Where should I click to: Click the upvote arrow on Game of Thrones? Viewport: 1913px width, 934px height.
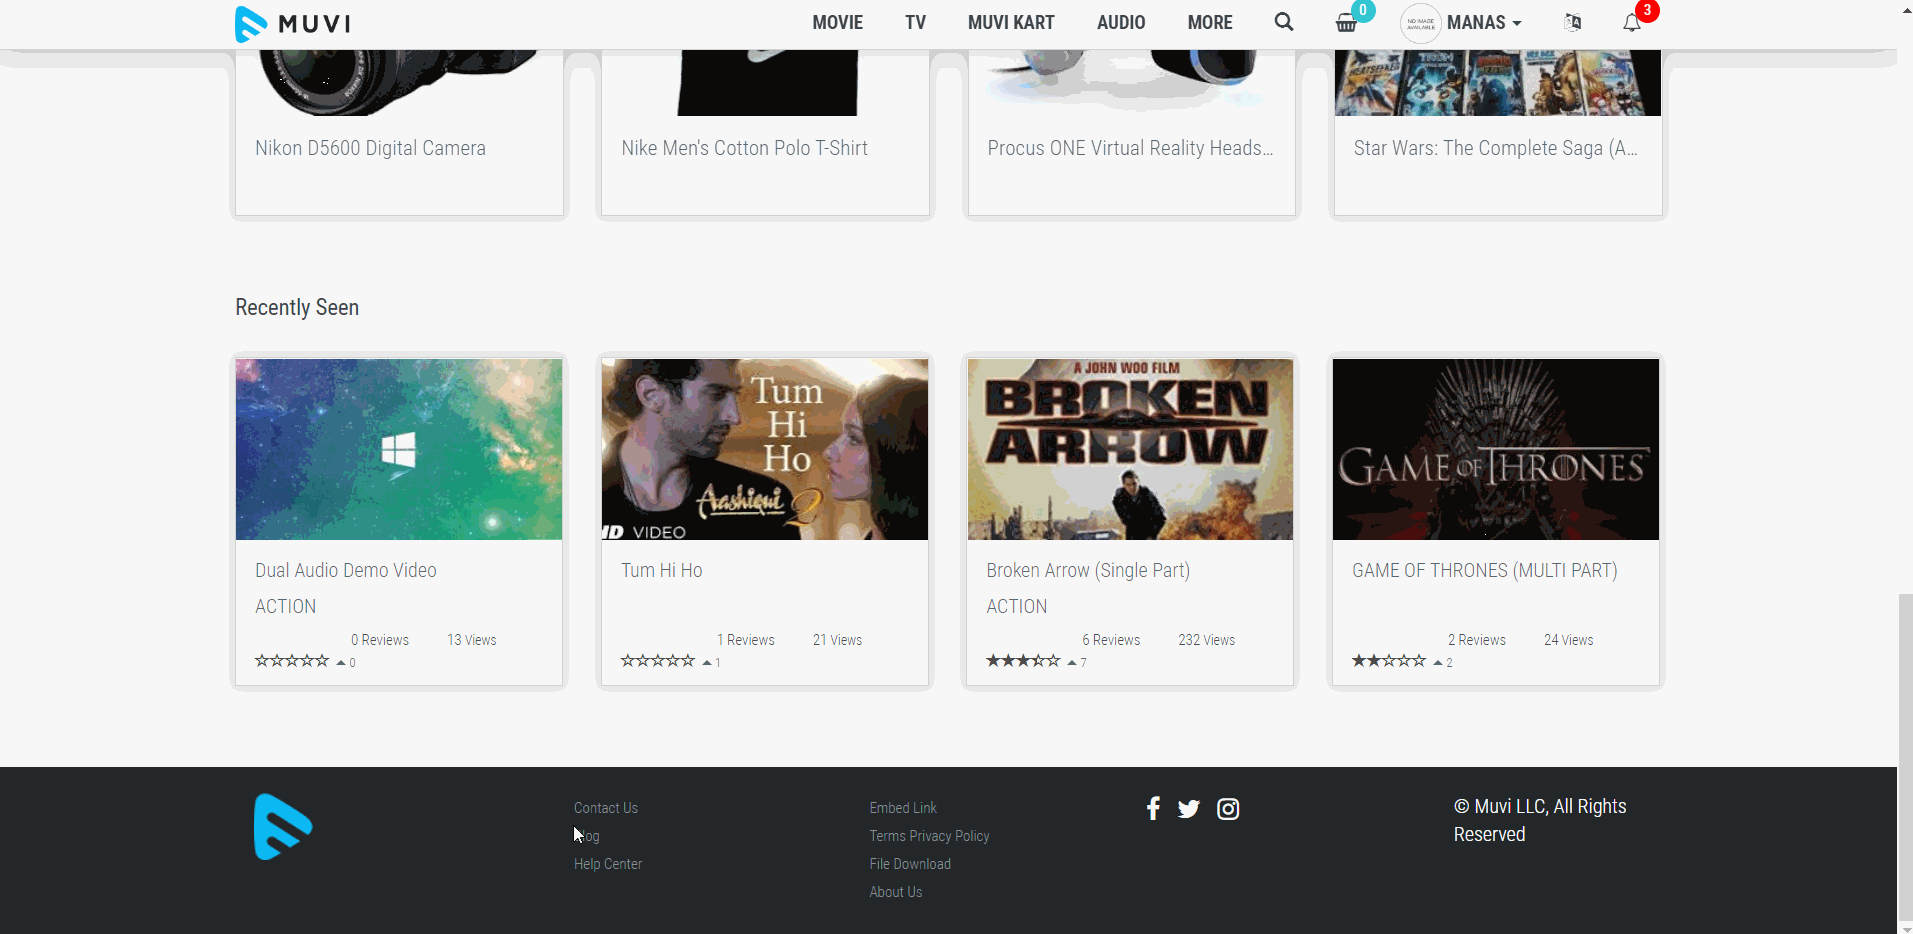(1438, 662)
